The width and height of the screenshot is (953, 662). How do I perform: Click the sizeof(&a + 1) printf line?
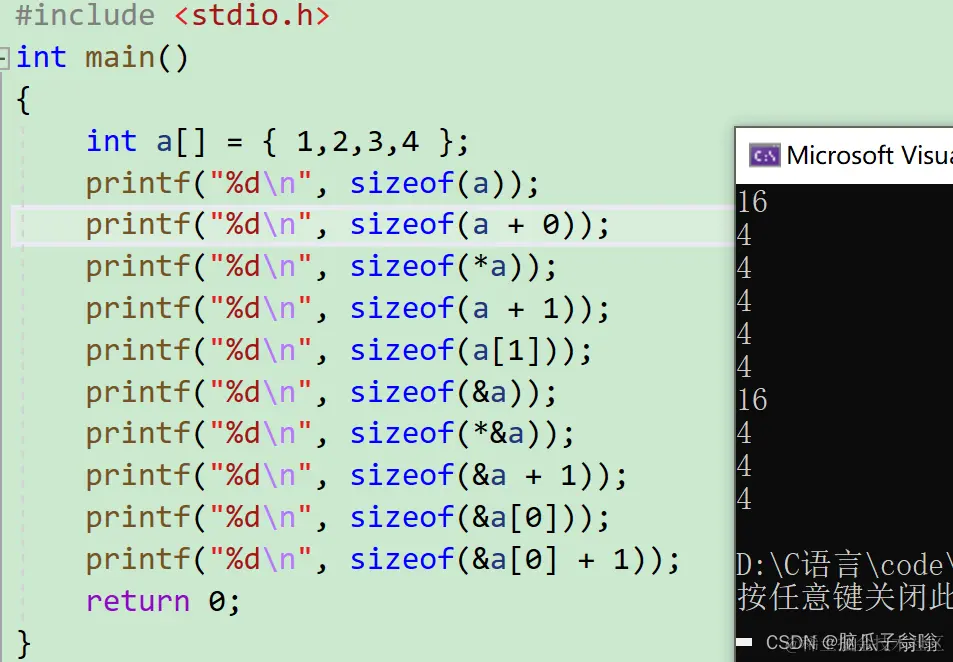[356, 476]
